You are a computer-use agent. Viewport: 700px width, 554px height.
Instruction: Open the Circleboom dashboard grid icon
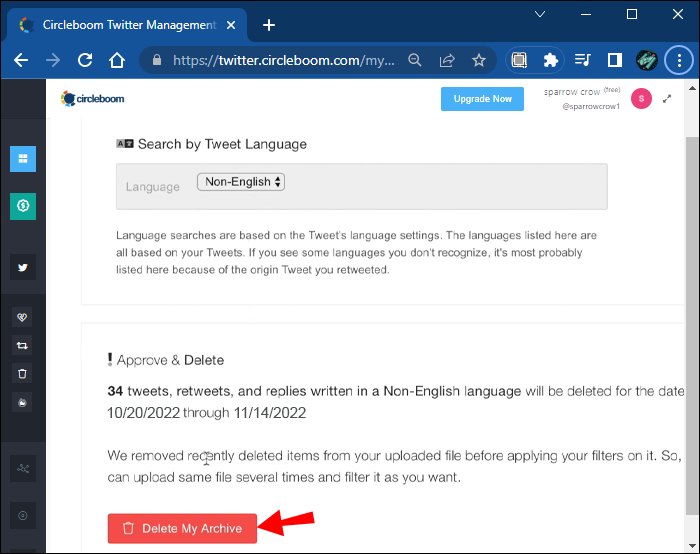[x=23, y=158]
